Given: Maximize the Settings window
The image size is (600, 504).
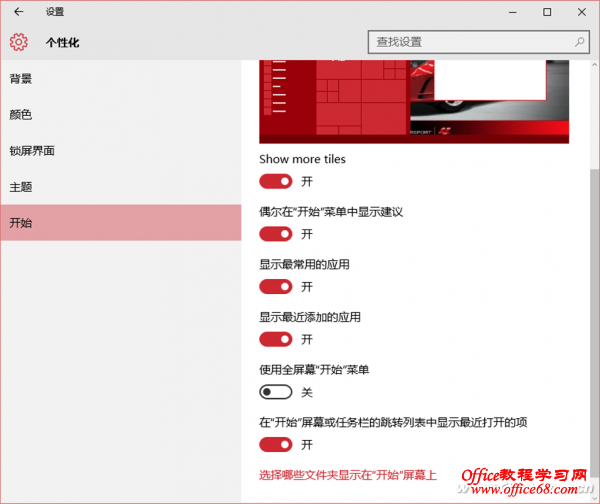Looking at the screenshot, I should pyautogui.click(x=547, y=12).
